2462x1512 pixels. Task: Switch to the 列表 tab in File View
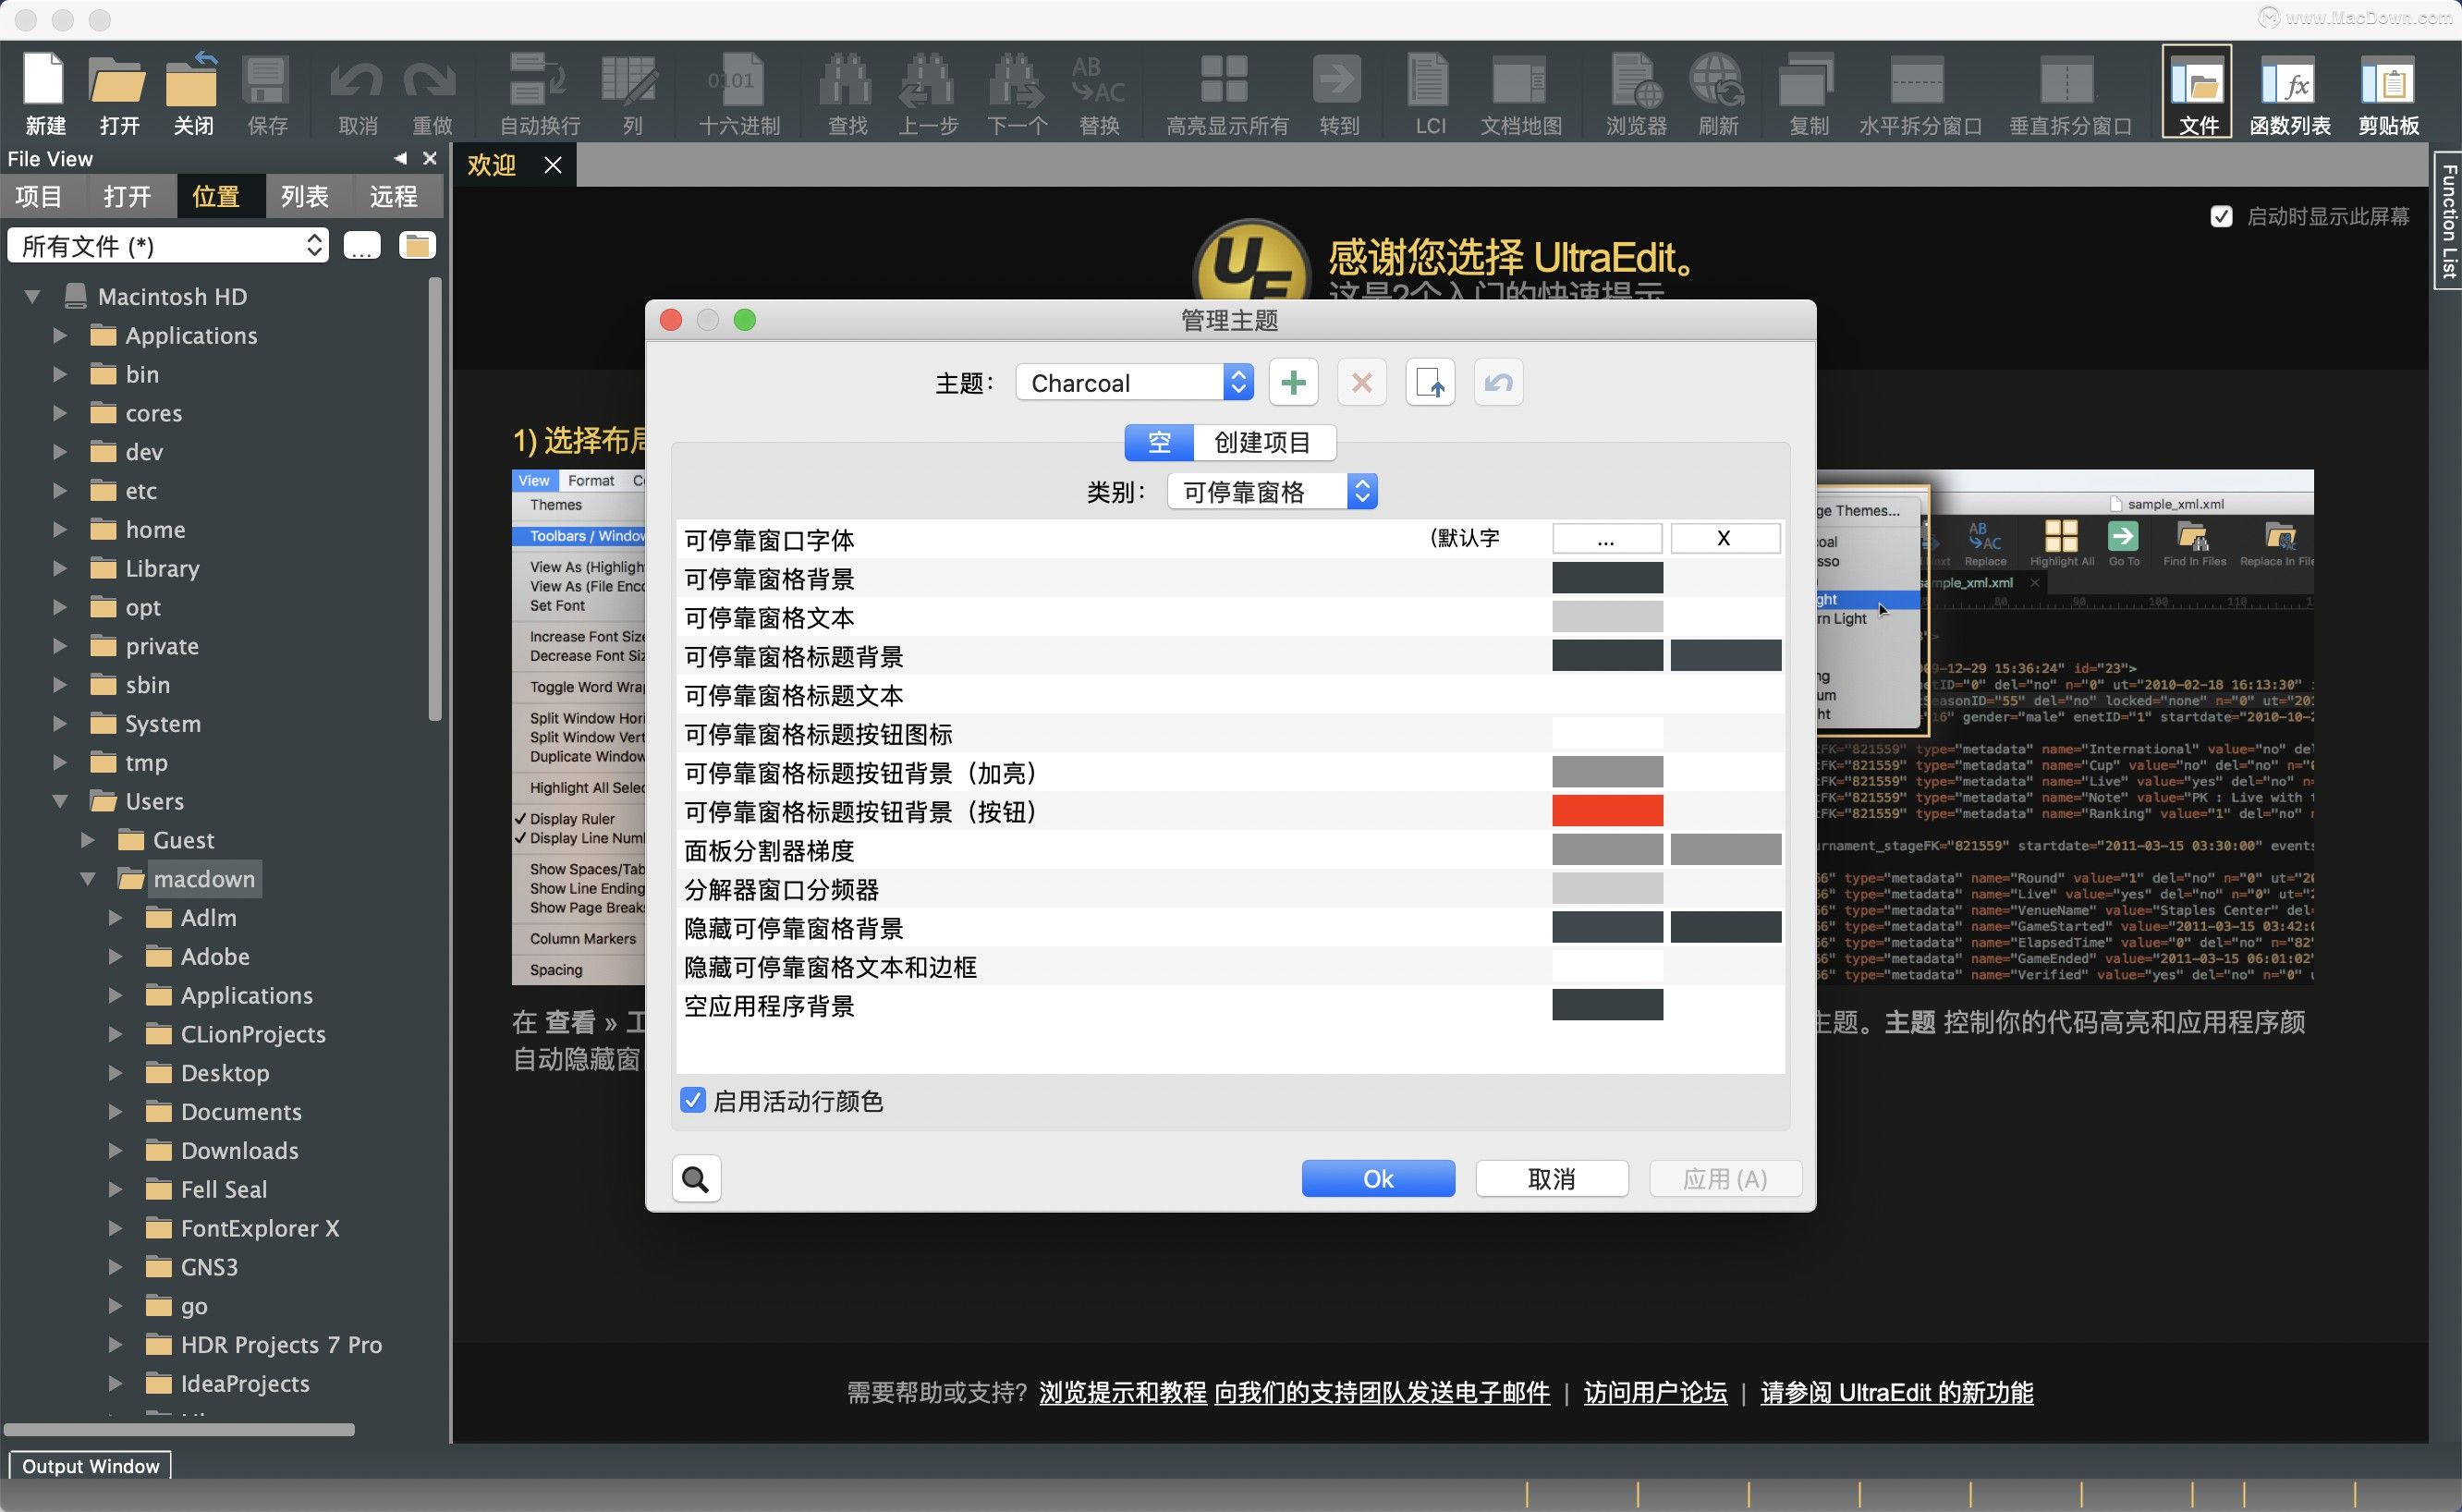pos(302,195)
